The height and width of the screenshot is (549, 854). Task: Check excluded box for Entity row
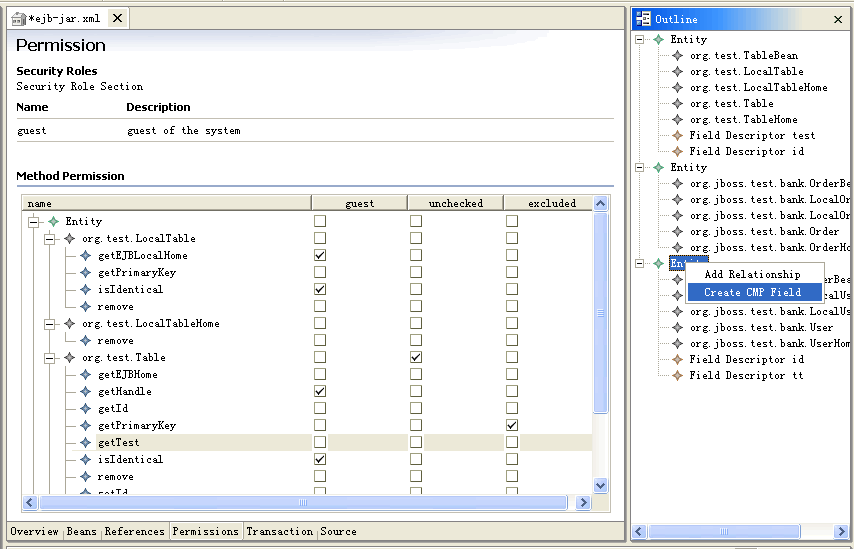click(512, 221)
